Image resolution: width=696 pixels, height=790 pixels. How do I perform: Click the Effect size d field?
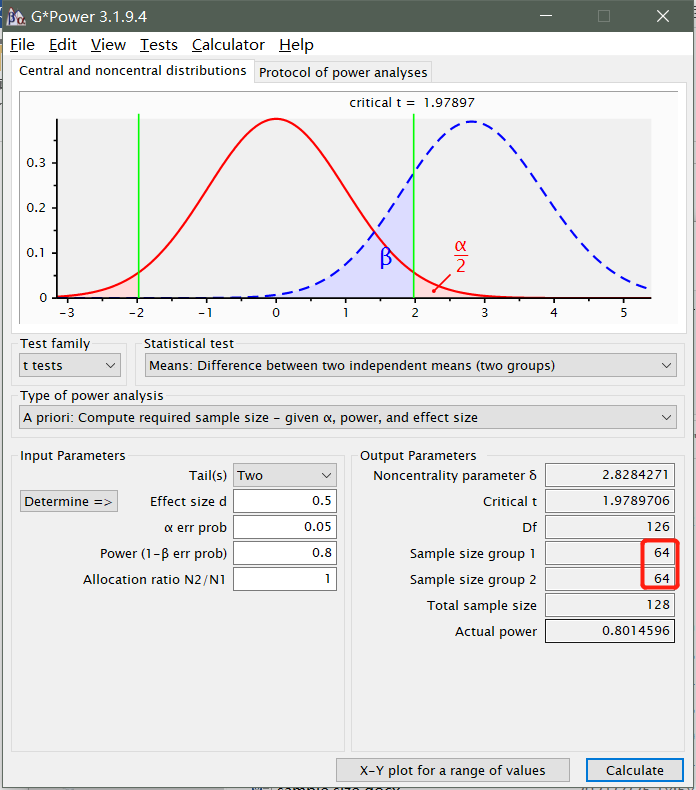[x=285, y=501]
